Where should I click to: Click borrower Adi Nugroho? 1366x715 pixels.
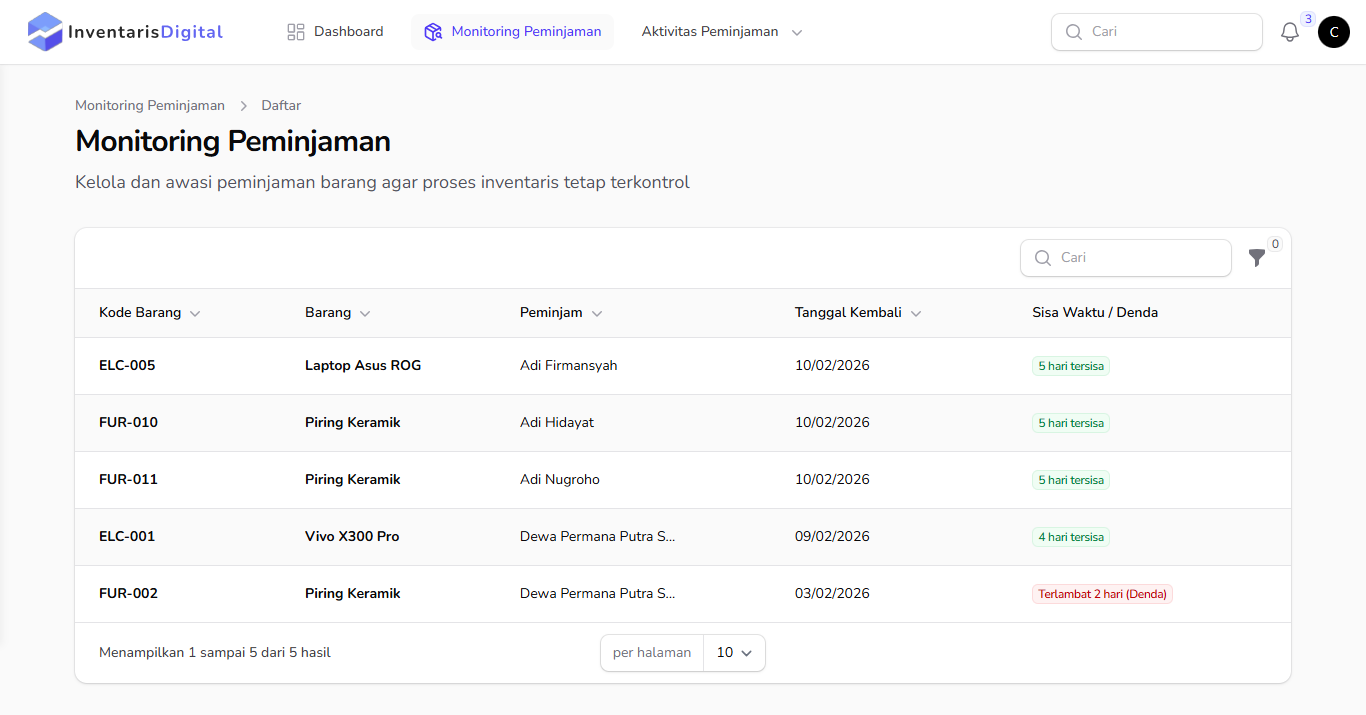tap(560, 480)
